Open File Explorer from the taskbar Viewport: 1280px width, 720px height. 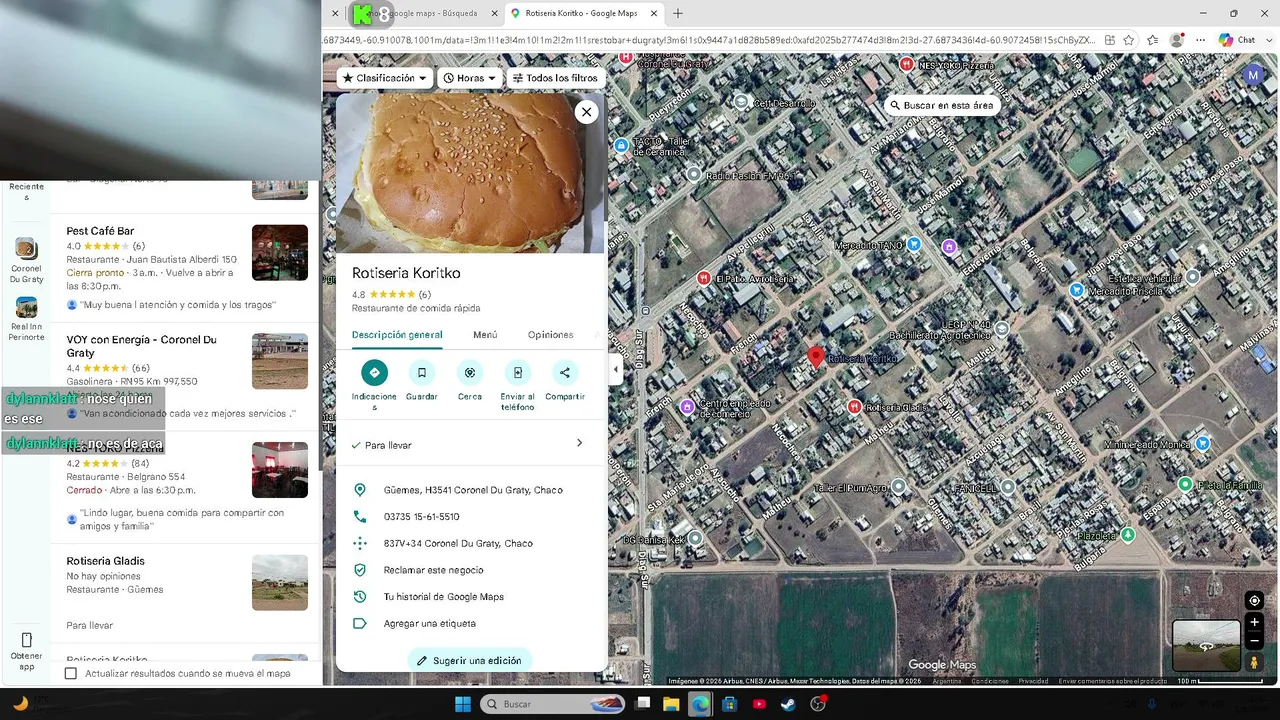[x=671, y=704]
